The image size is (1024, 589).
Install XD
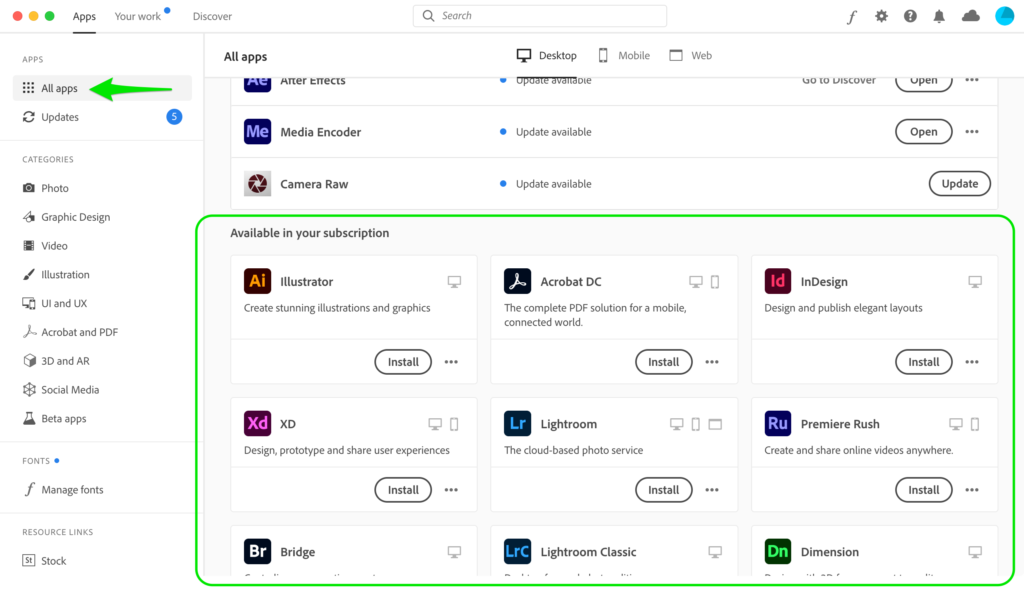403,490
